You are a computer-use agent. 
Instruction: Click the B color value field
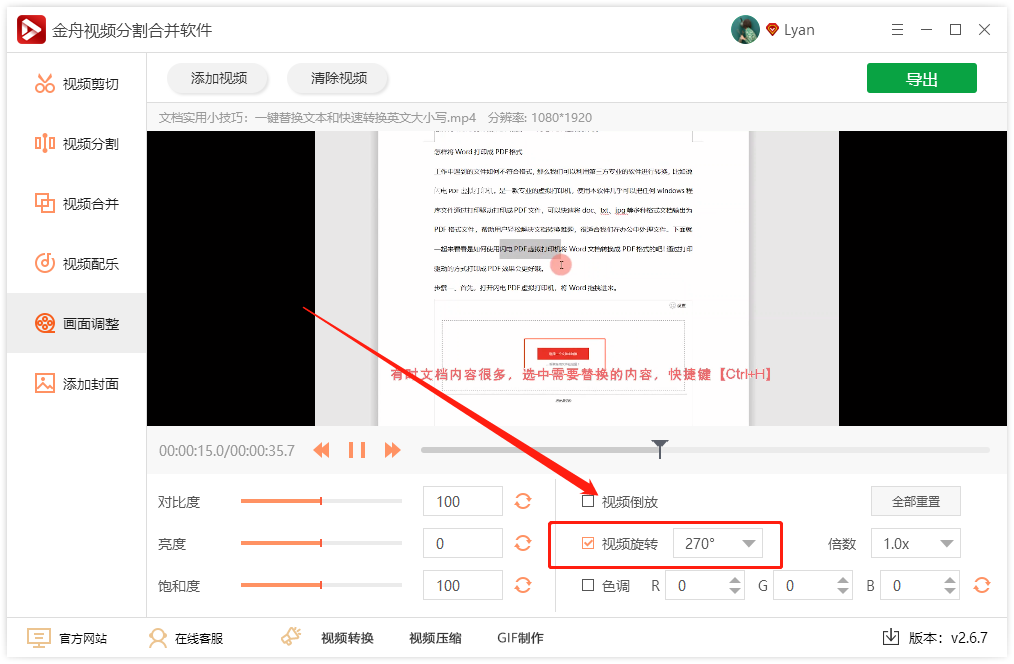912,585
